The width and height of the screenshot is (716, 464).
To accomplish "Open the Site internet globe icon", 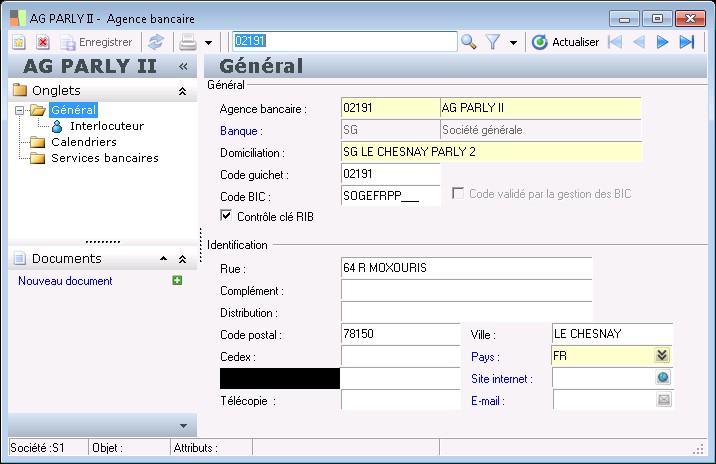I will [x=662, y=378].
